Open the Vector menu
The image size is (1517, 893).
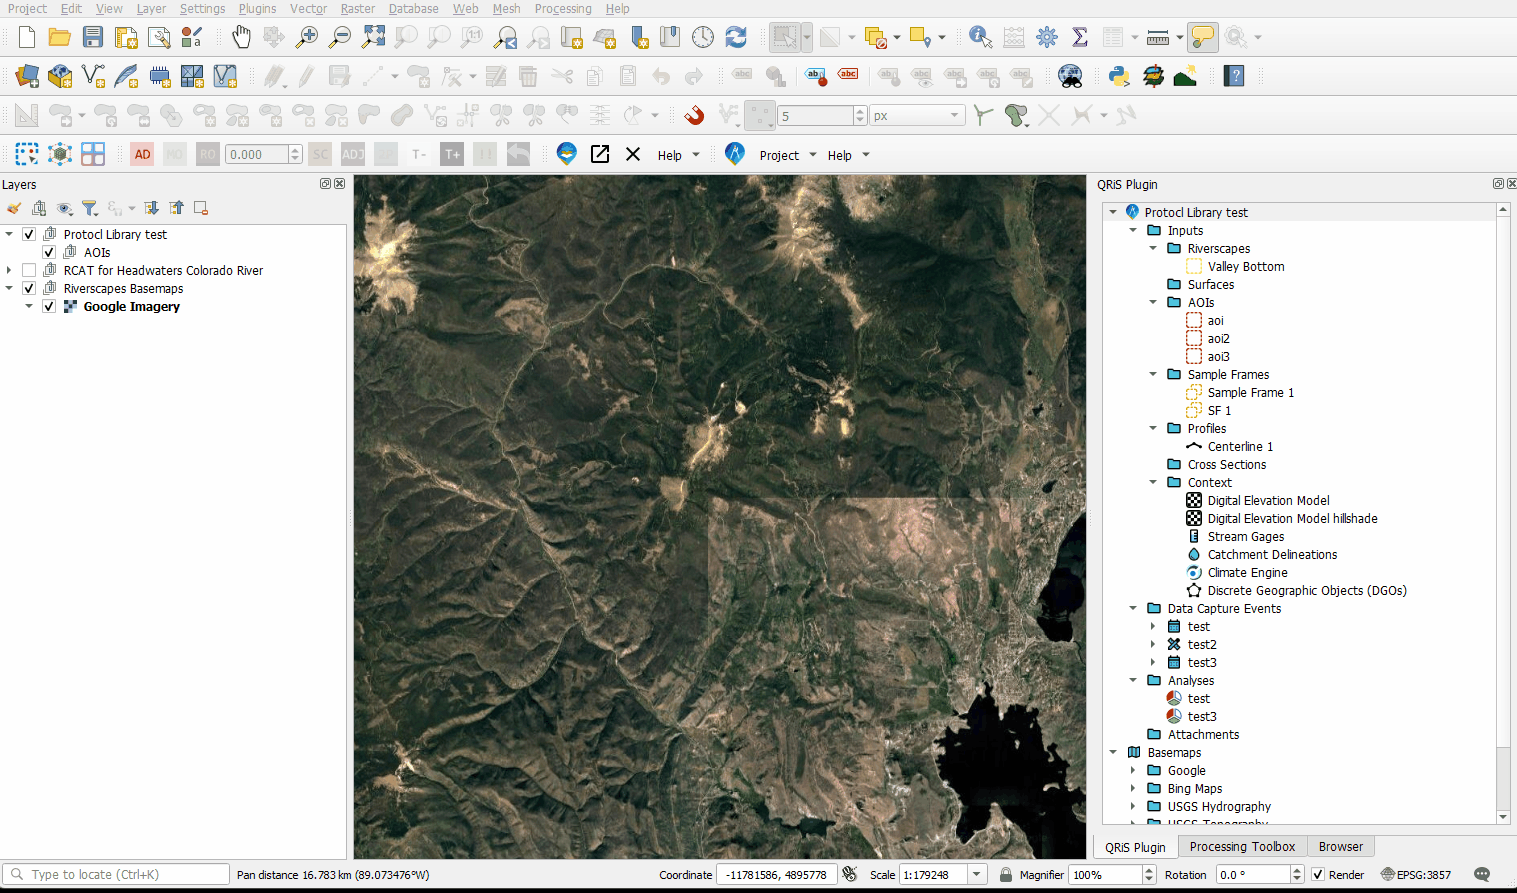click(x=308, y=8)
